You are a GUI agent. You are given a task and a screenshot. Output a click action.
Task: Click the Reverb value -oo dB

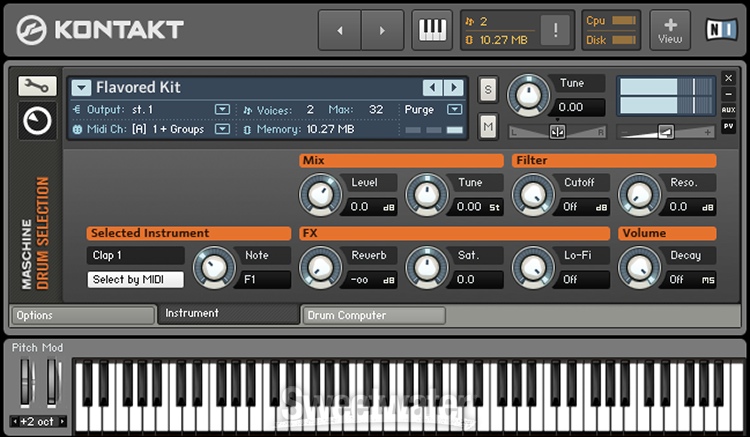[372, 280]
